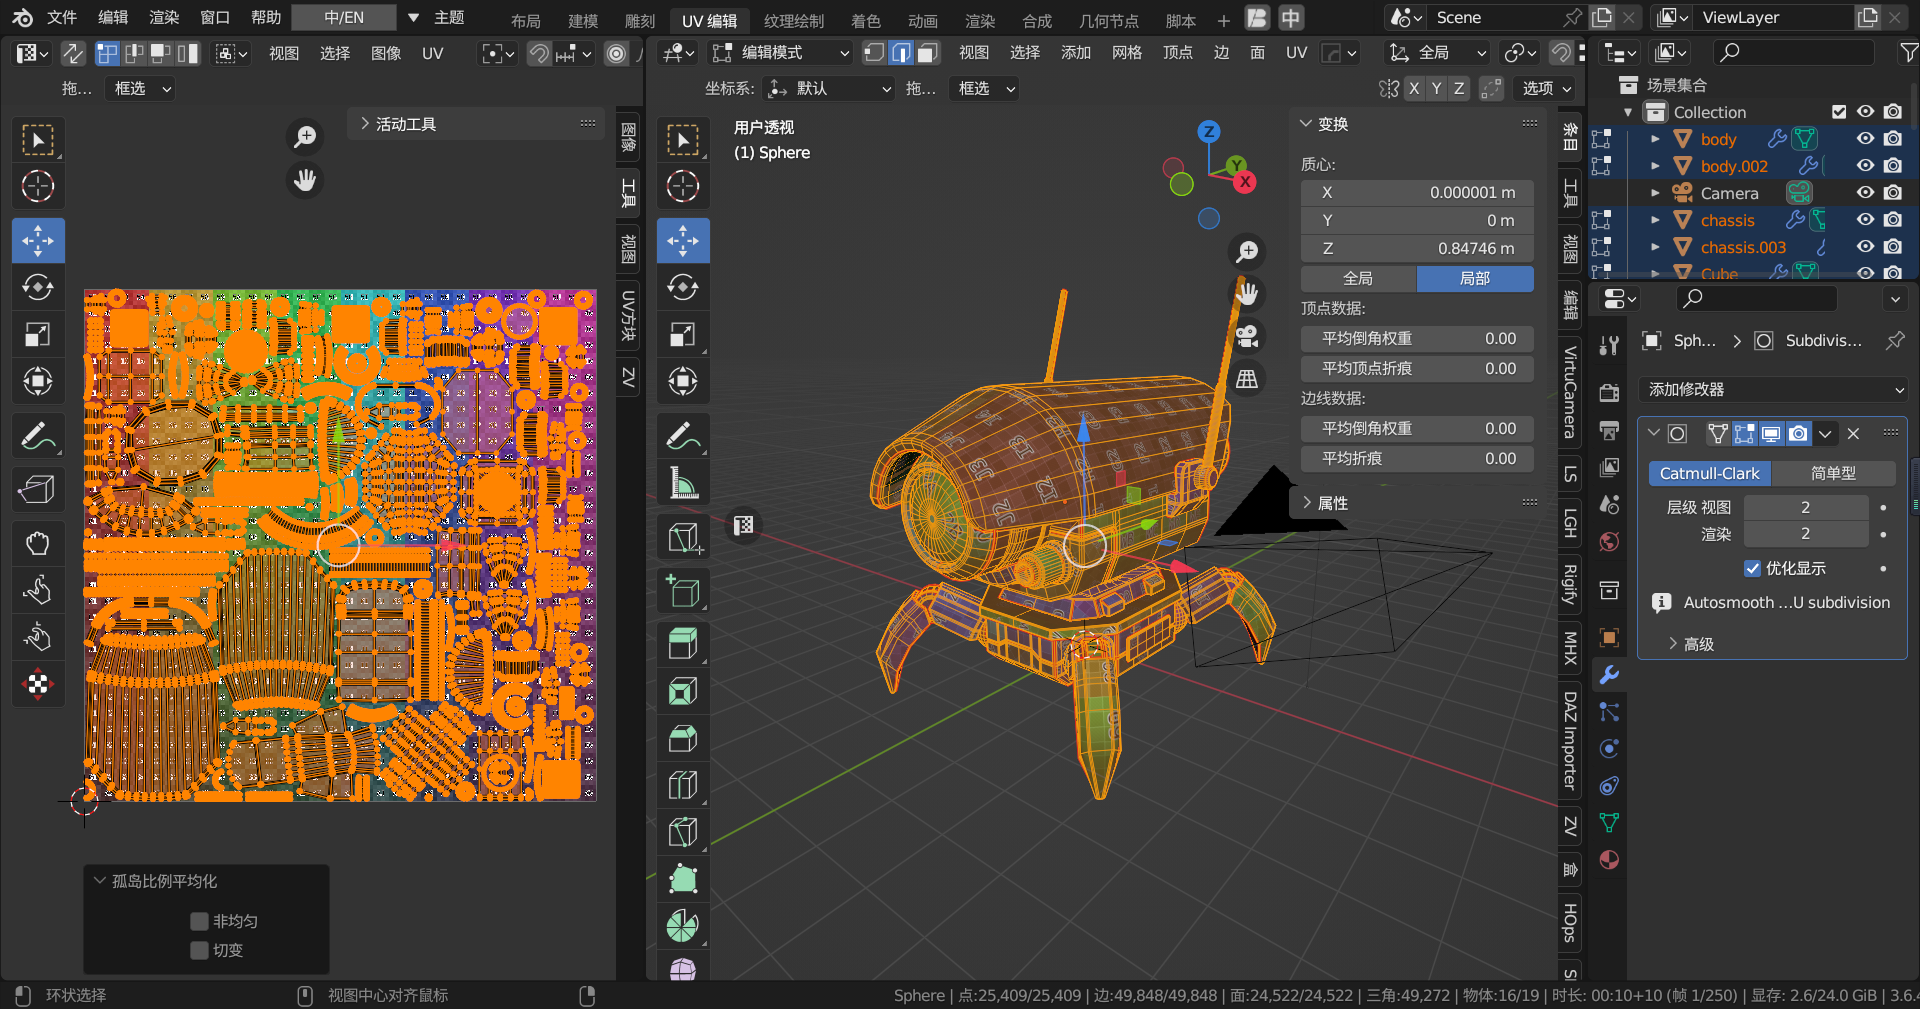Adjust the 层级 视图 level field
Screen dimensions: 1920x1009
(1805, 507)
